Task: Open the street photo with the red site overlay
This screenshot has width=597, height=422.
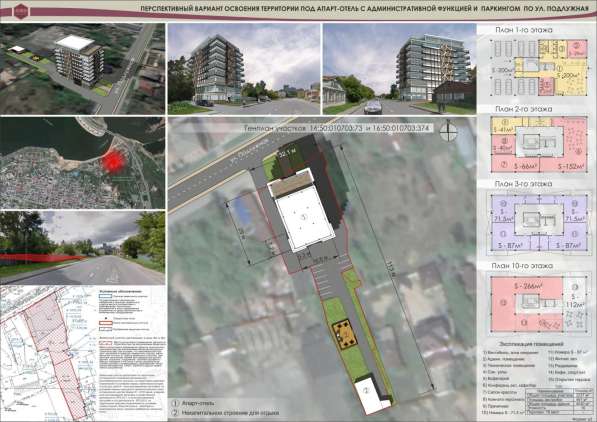Action: [x=83, y=248]
